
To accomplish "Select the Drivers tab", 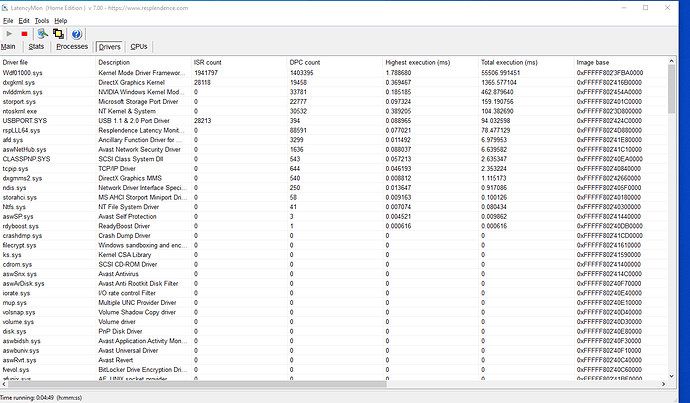I will click(x=109, y=47).
